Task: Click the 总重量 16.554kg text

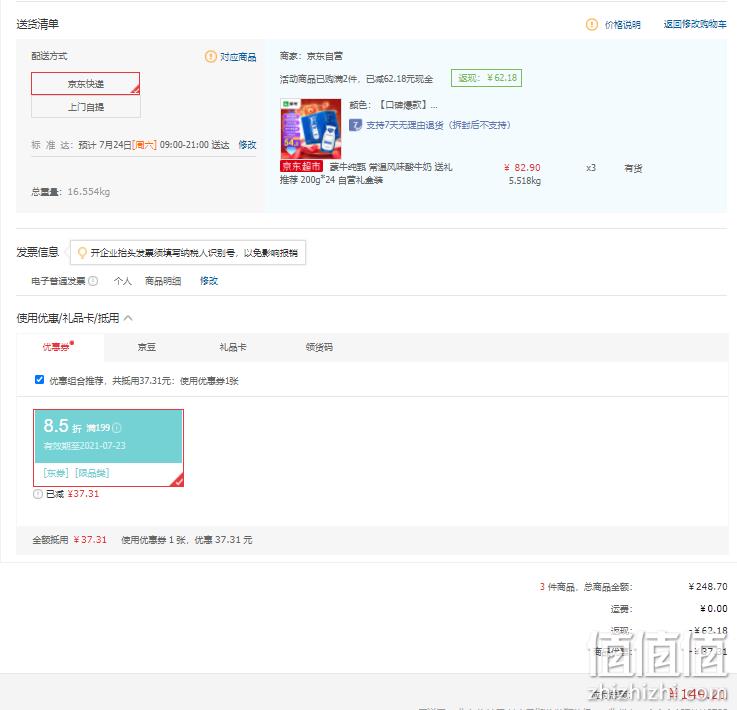Action: [x=71, y=192]
